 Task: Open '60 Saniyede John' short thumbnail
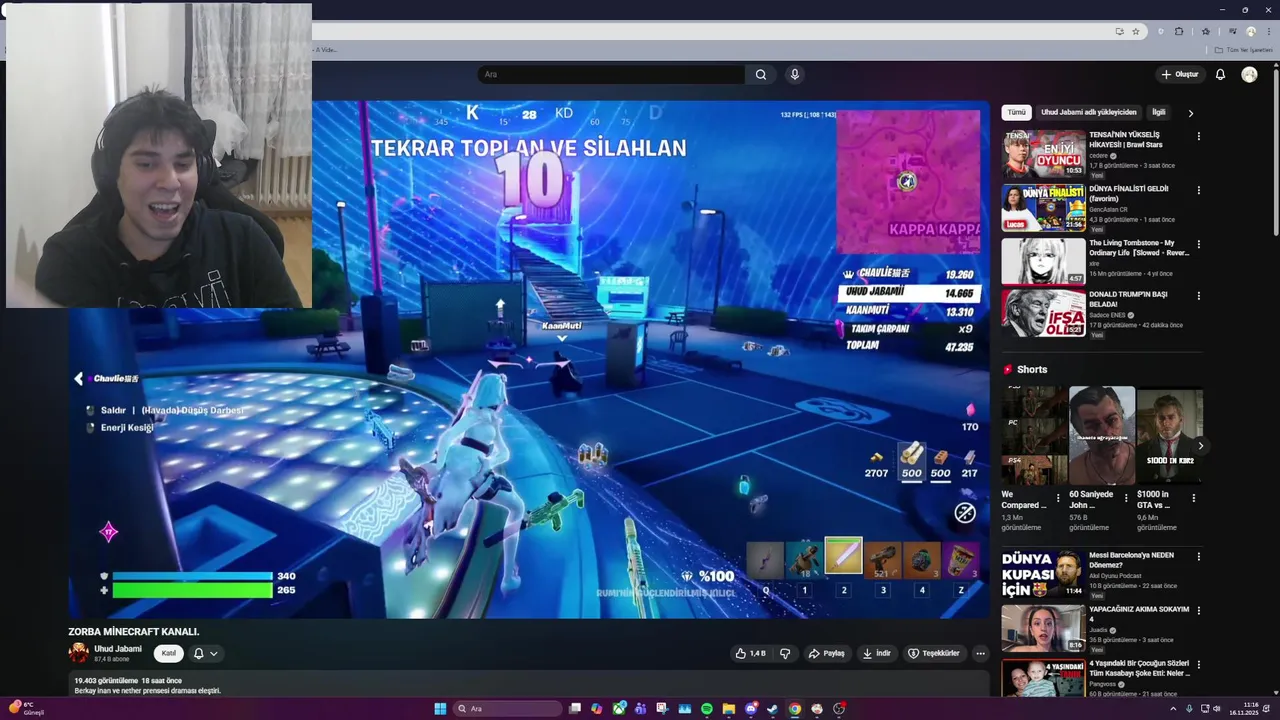[1102, 435]
